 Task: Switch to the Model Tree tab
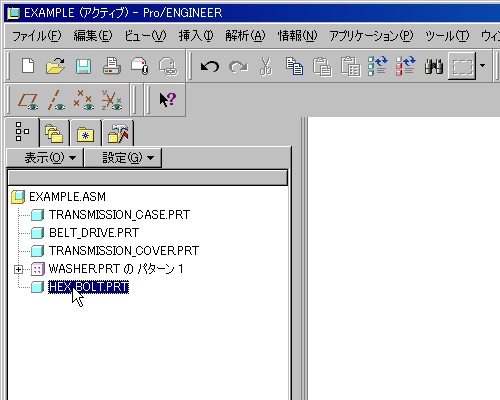[22, 132]
